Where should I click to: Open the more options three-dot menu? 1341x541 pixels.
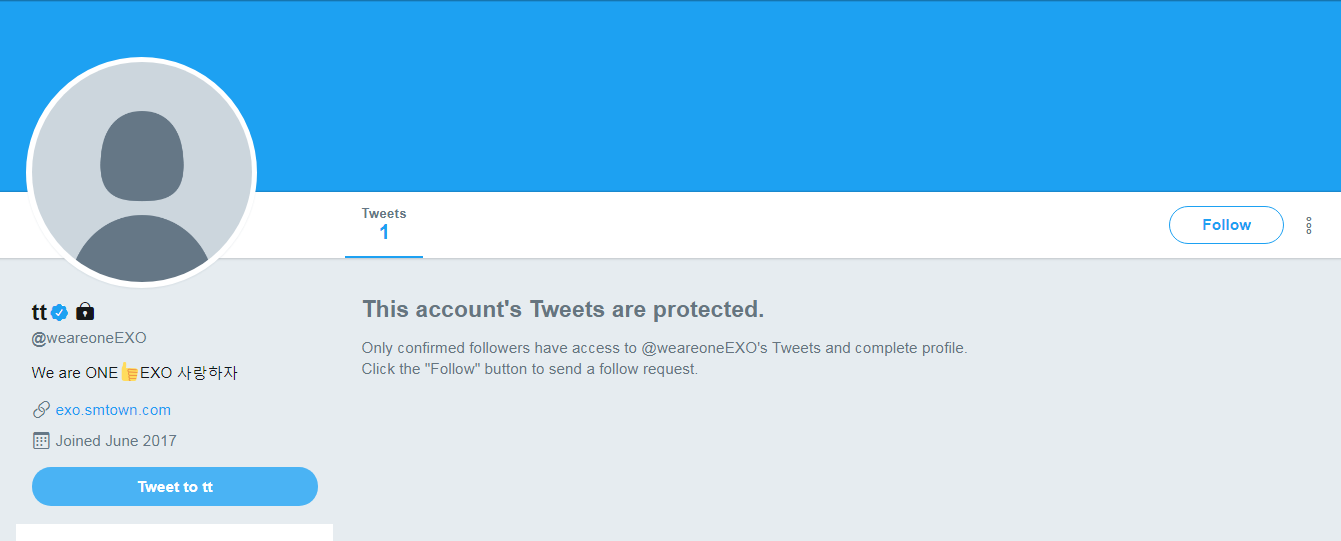point(1308,226)
